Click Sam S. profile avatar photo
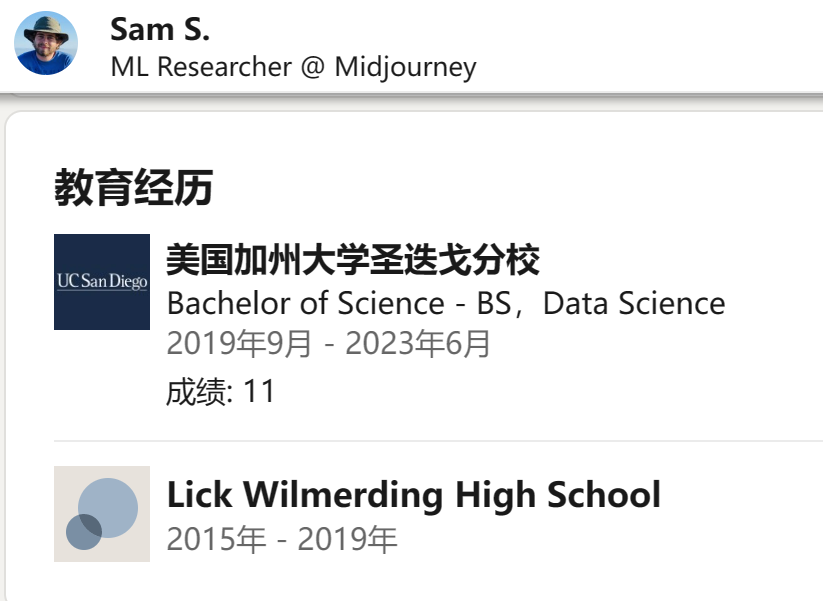Image resolution: width=823 pixels, height=601 pixels. [x=46, y=43]
